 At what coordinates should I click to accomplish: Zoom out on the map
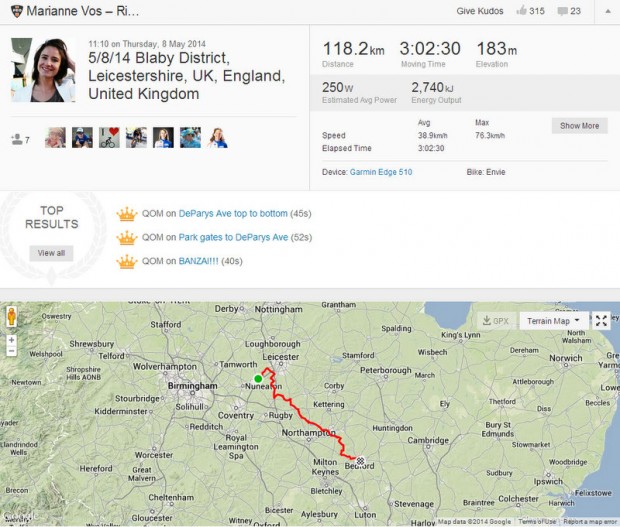[x=12, y=351]
